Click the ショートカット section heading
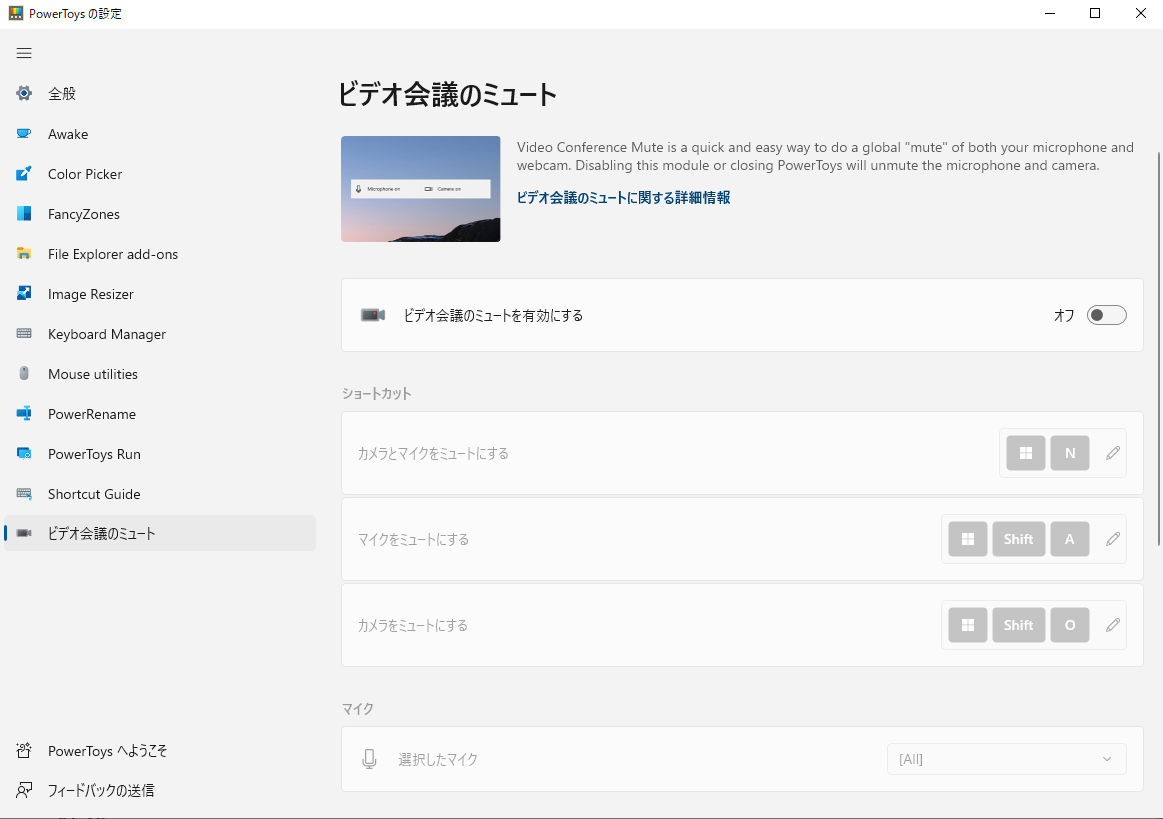 point(376,393)
